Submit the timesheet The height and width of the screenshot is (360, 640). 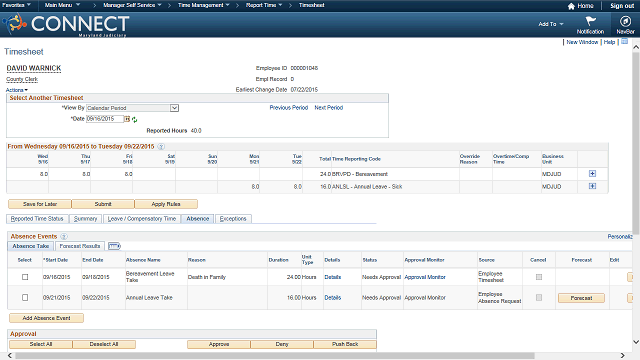tap(103, 204)
